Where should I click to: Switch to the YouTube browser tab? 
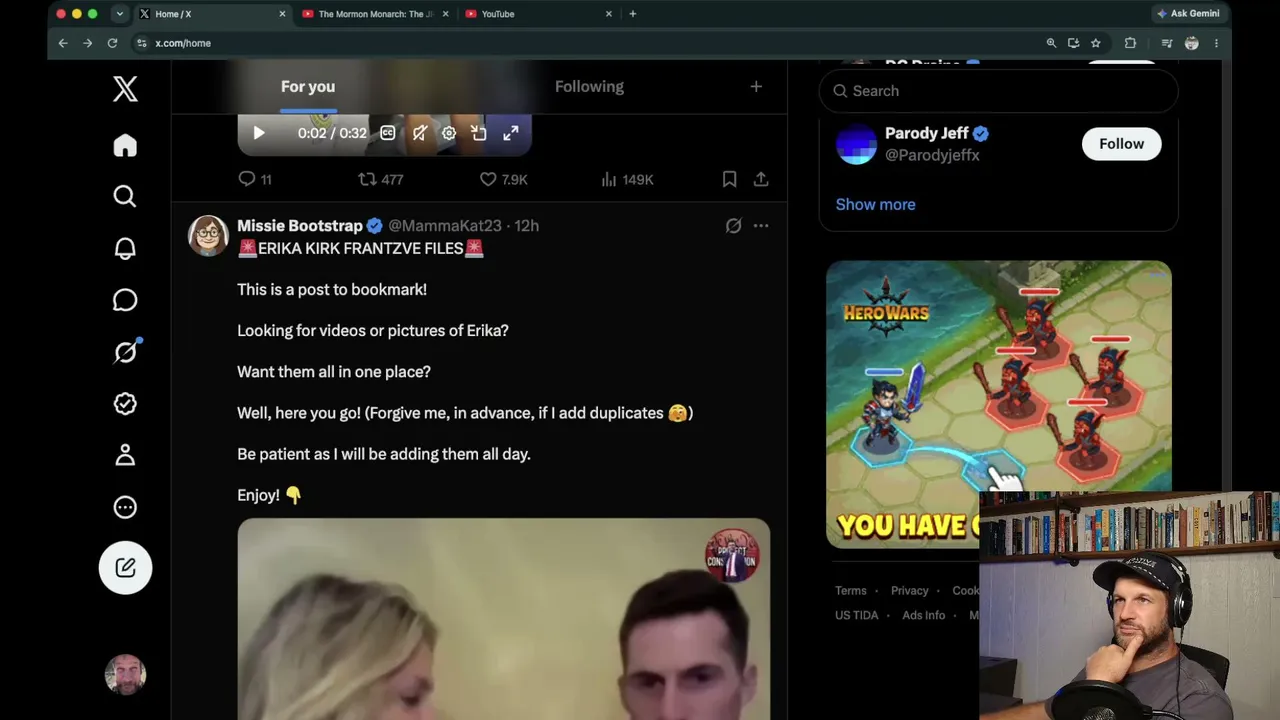coord(537,14)
